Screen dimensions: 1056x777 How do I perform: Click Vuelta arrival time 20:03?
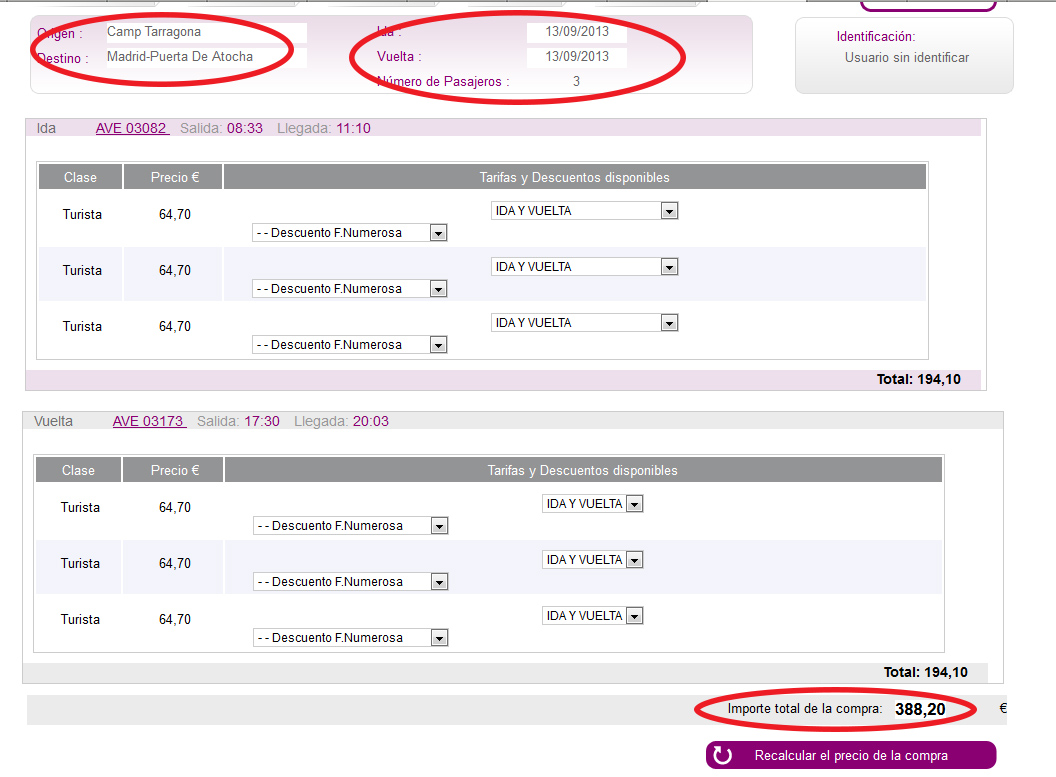coord(370,421)
